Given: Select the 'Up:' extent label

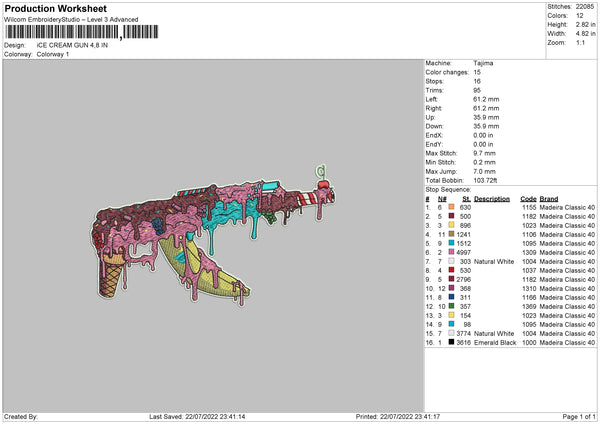Looking at the screenshot, I should (x=430, y=117).
